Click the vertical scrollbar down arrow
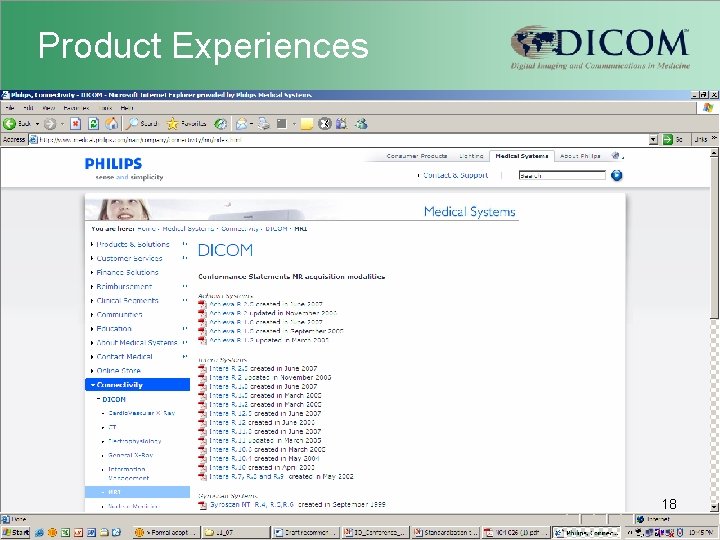Image resolution: width=720 pixels, height=540 pixels. pos(714,507)
